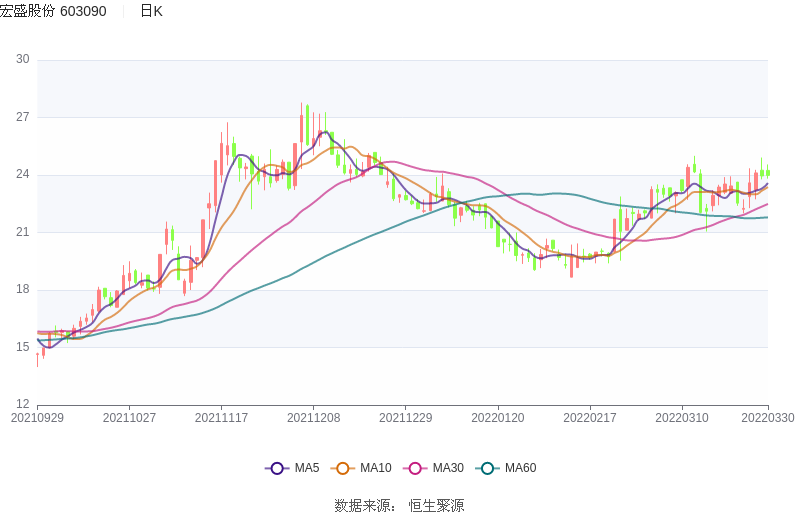
Task: Select the 20210929 start date label
Action: pos(37,418)
